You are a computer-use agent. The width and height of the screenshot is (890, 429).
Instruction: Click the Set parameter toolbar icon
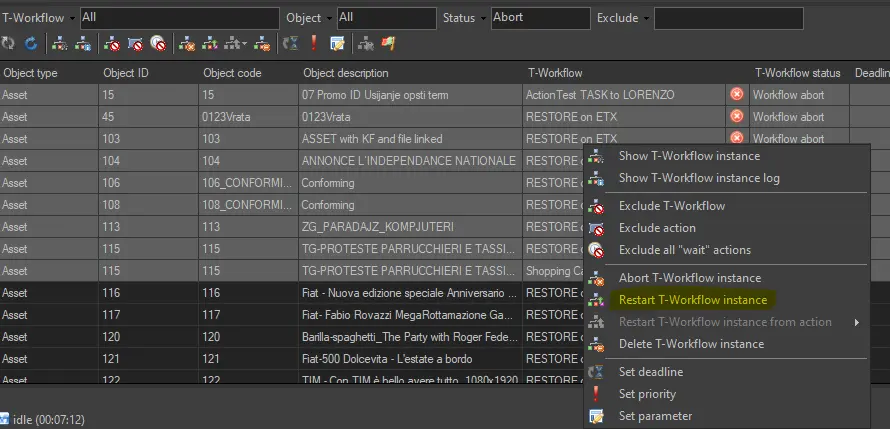coord(338,43)
